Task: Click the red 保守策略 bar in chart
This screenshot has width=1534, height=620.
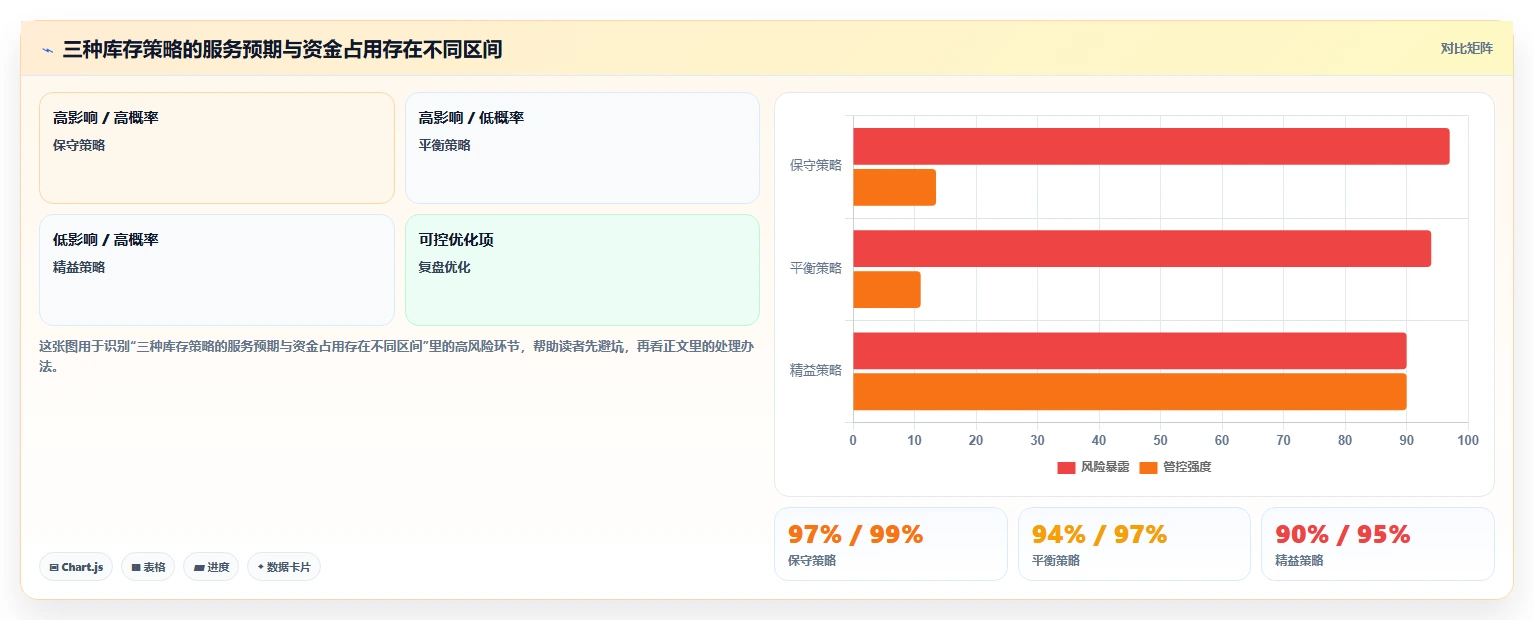Action: click(x=1151, y=147)
